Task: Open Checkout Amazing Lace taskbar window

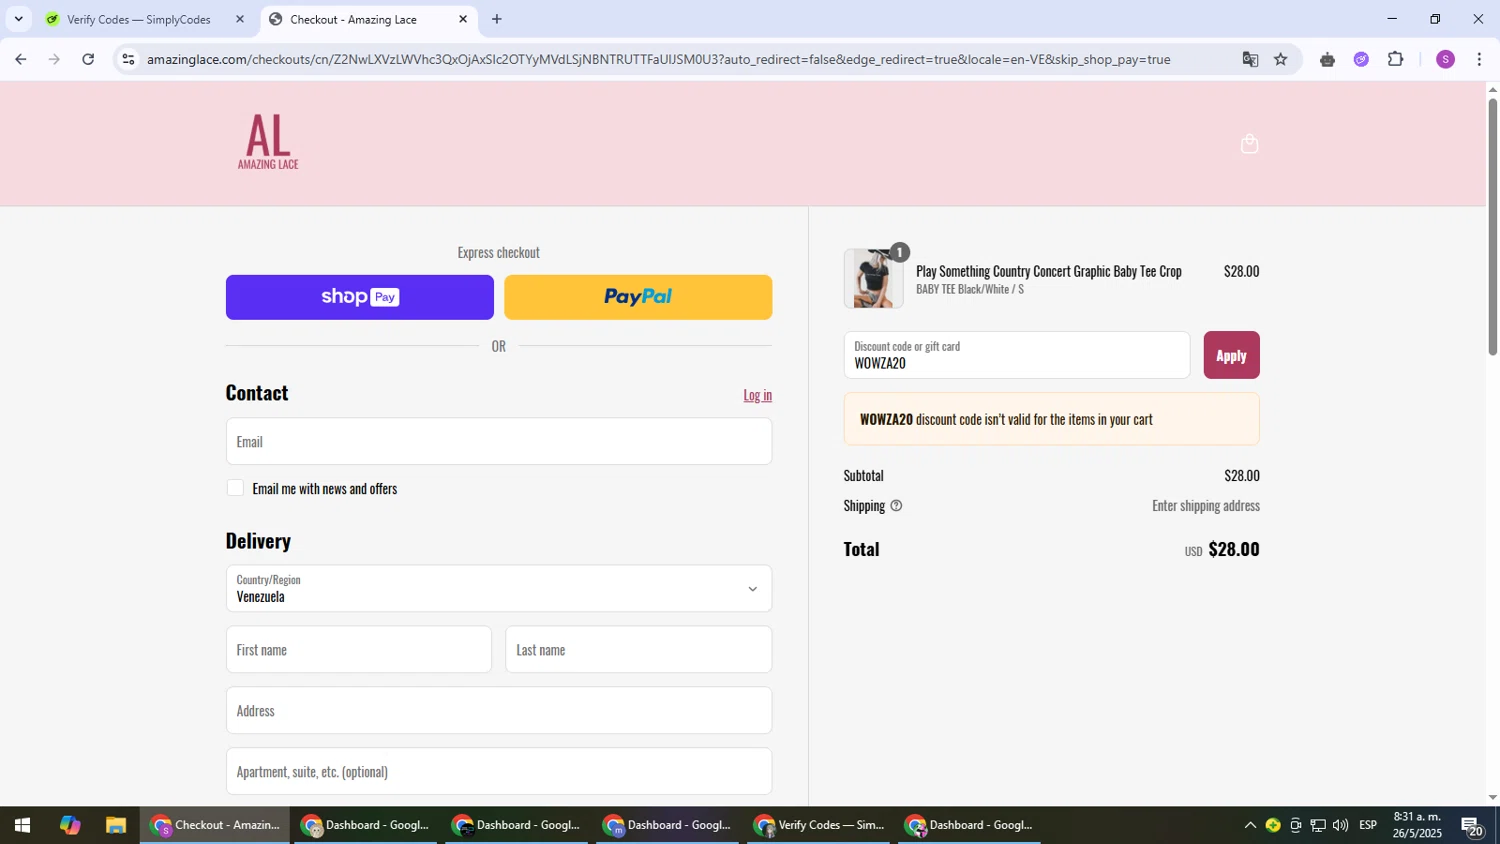Action: (215, 825)
